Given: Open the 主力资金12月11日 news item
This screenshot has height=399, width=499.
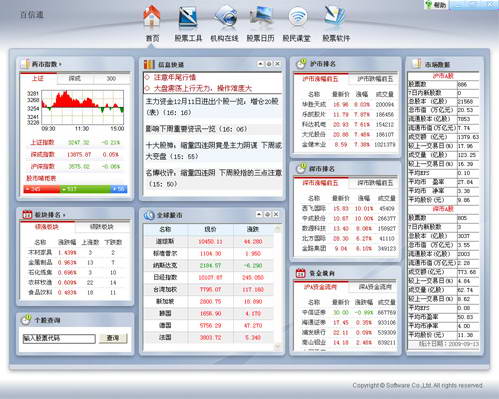Looking at the screenshot, I should 212,107.
